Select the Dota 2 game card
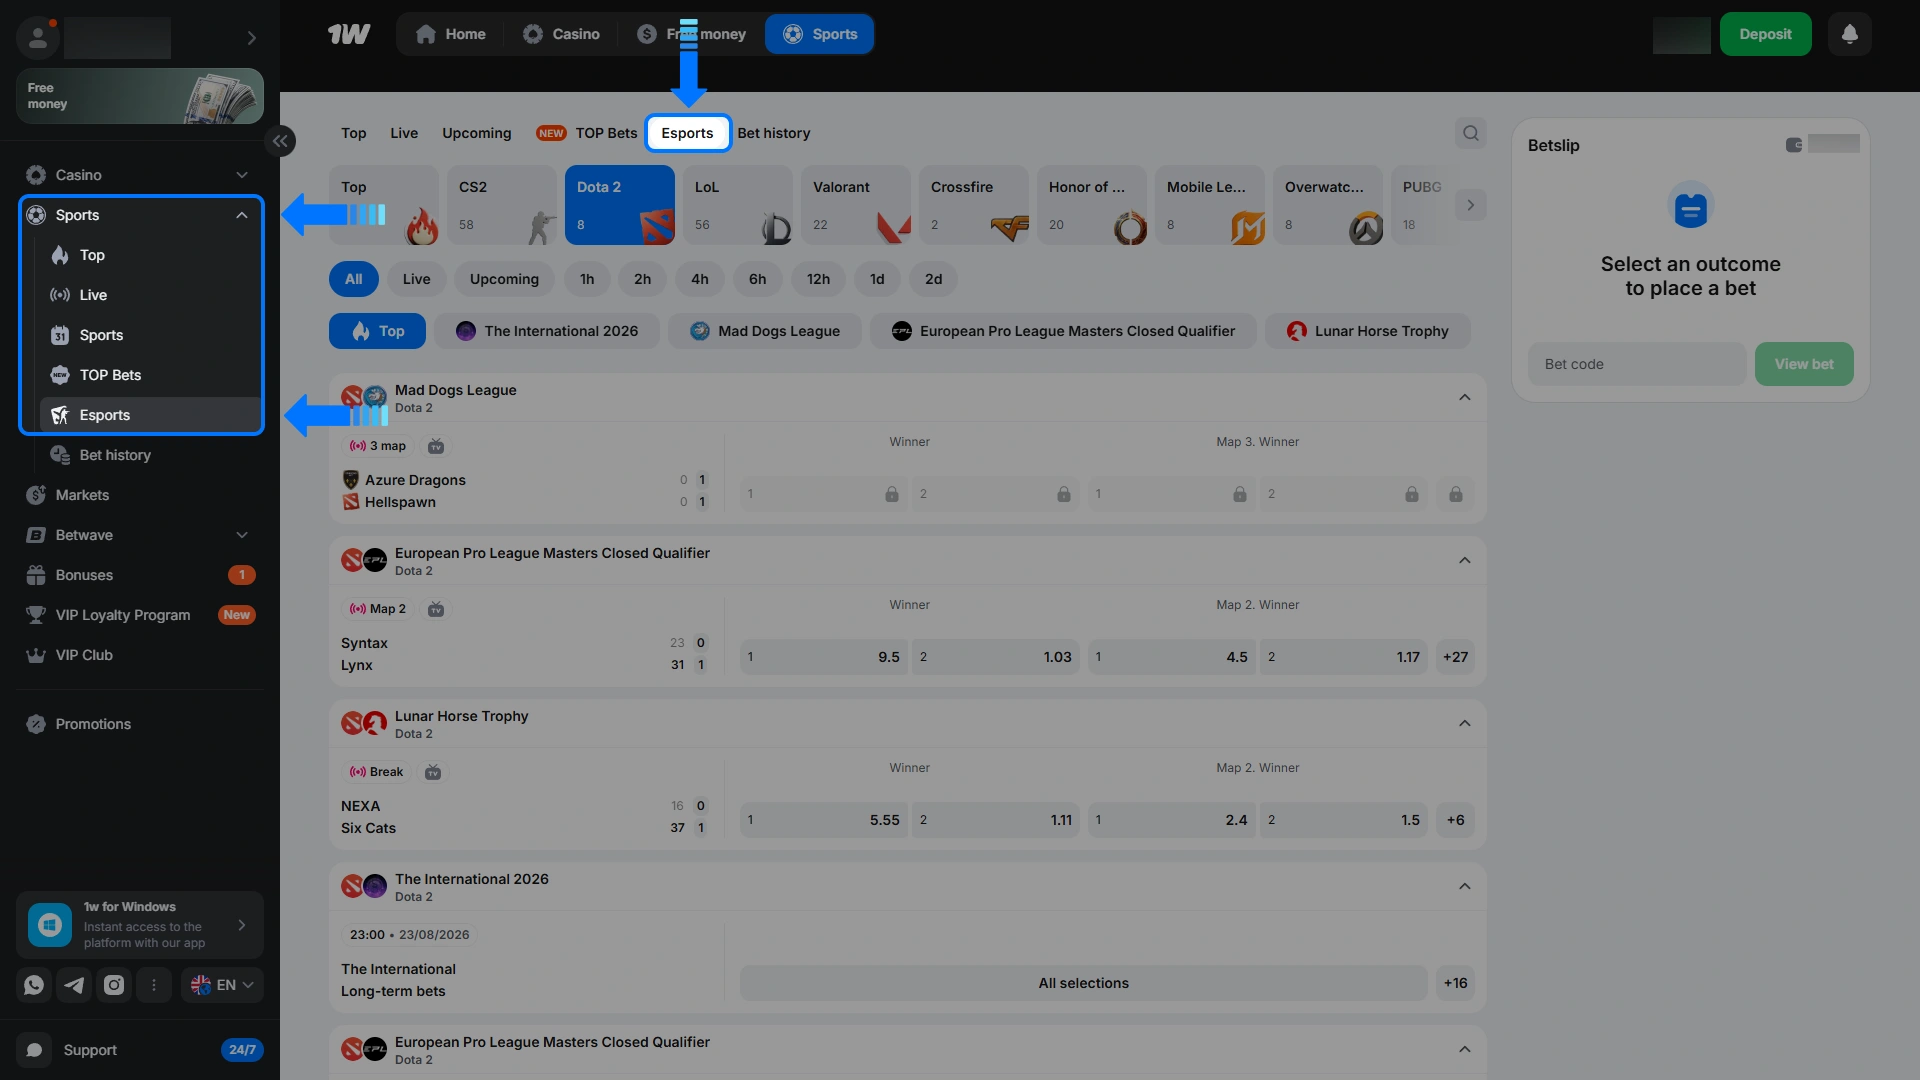The height and width of the screenshot is (1080, 1920). [620, 205]
